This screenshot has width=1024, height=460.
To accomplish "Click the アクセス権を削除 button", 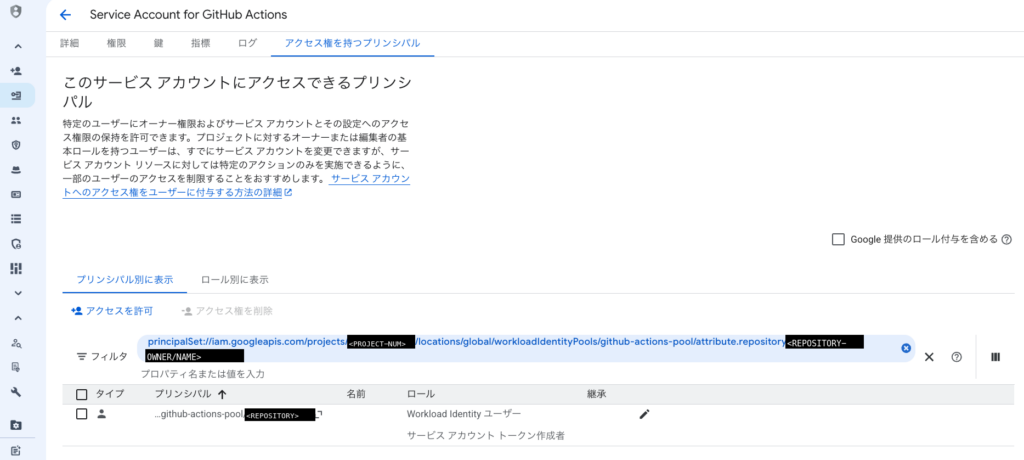I will (x=227, y=311).
